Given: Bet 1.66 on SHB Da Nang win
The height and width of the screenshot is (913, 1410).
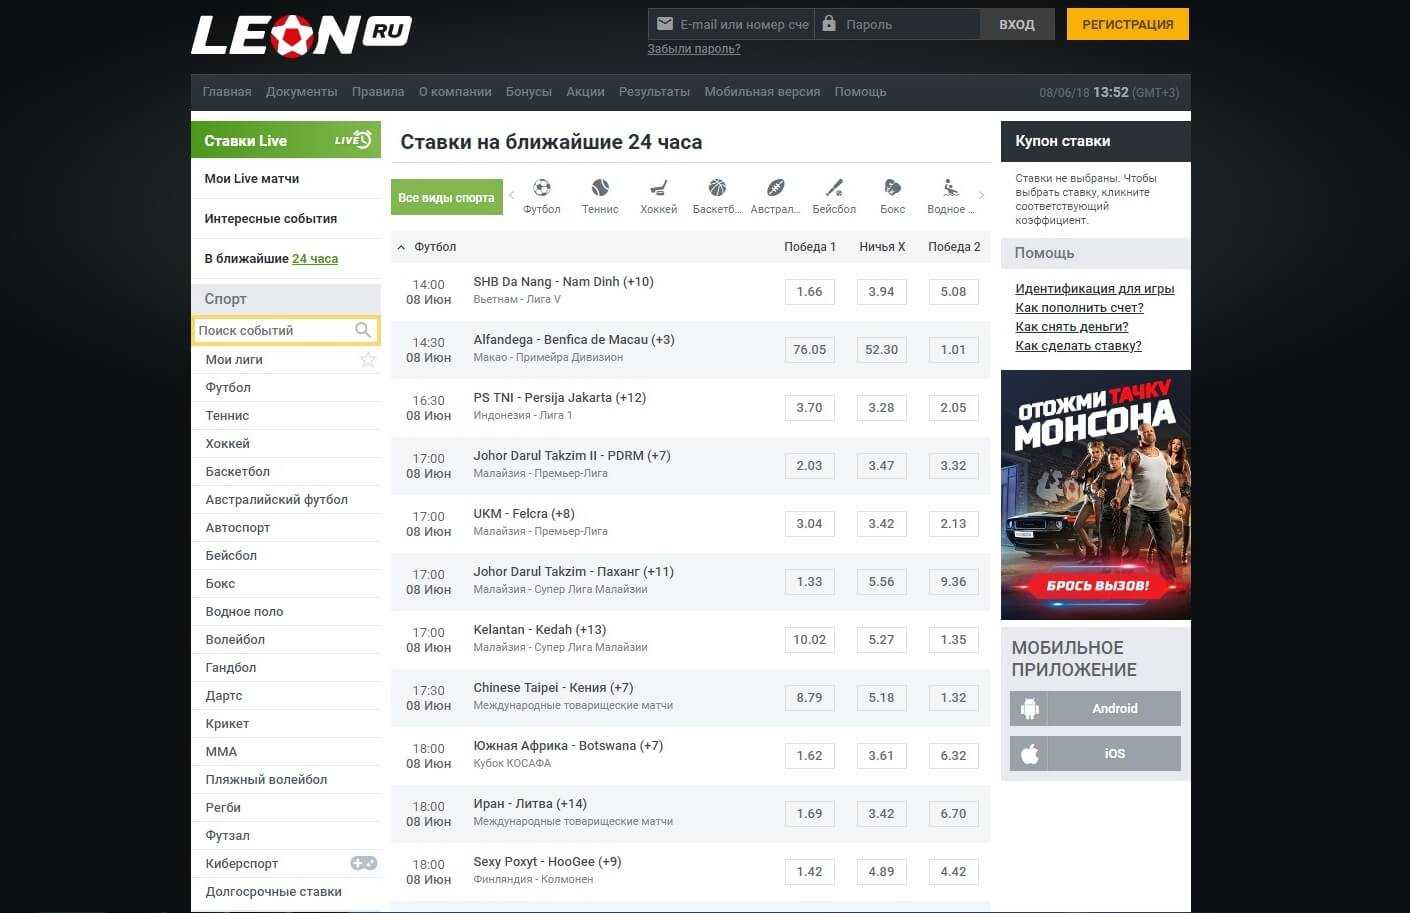Looking at the screenshot, I should (x=809, y=292).
